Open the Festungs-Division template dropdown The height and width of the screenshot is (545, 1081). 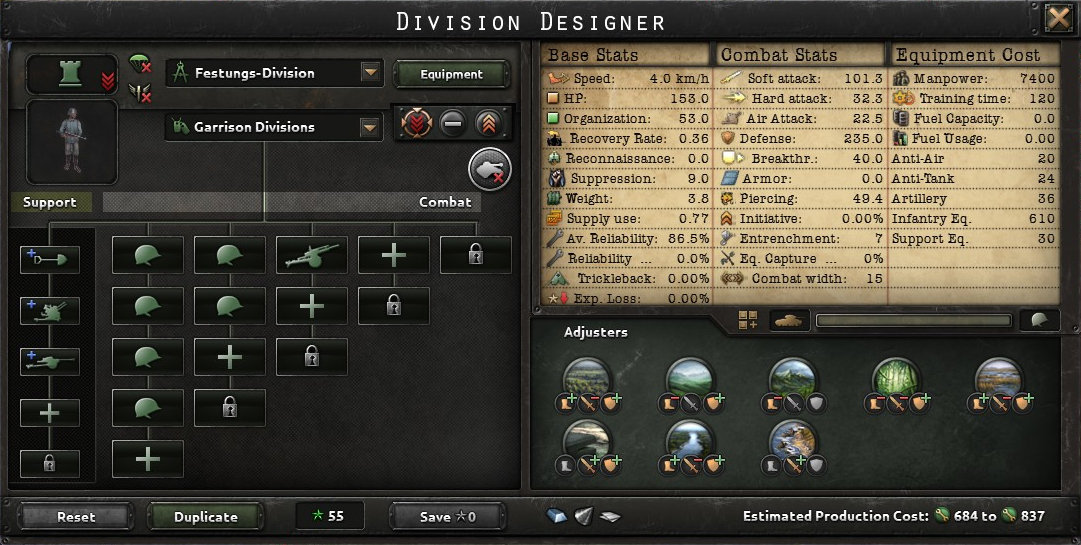[x=274, y=73]
